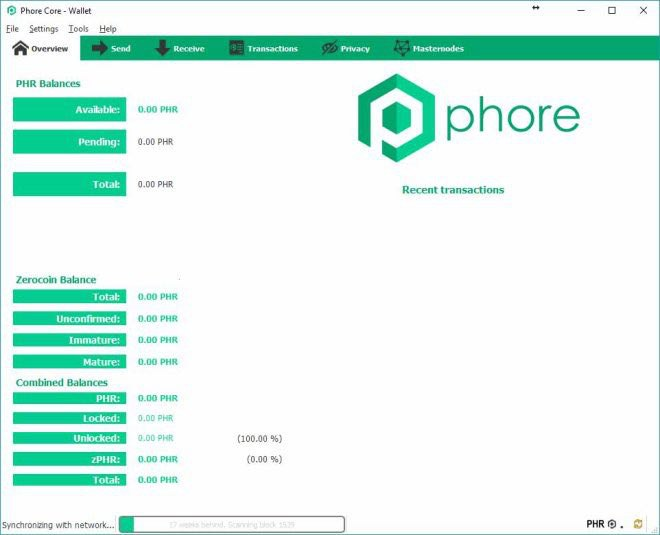Open the Receive tab
660x535 pixels.
pyautogui.click(x=180, y=48)
